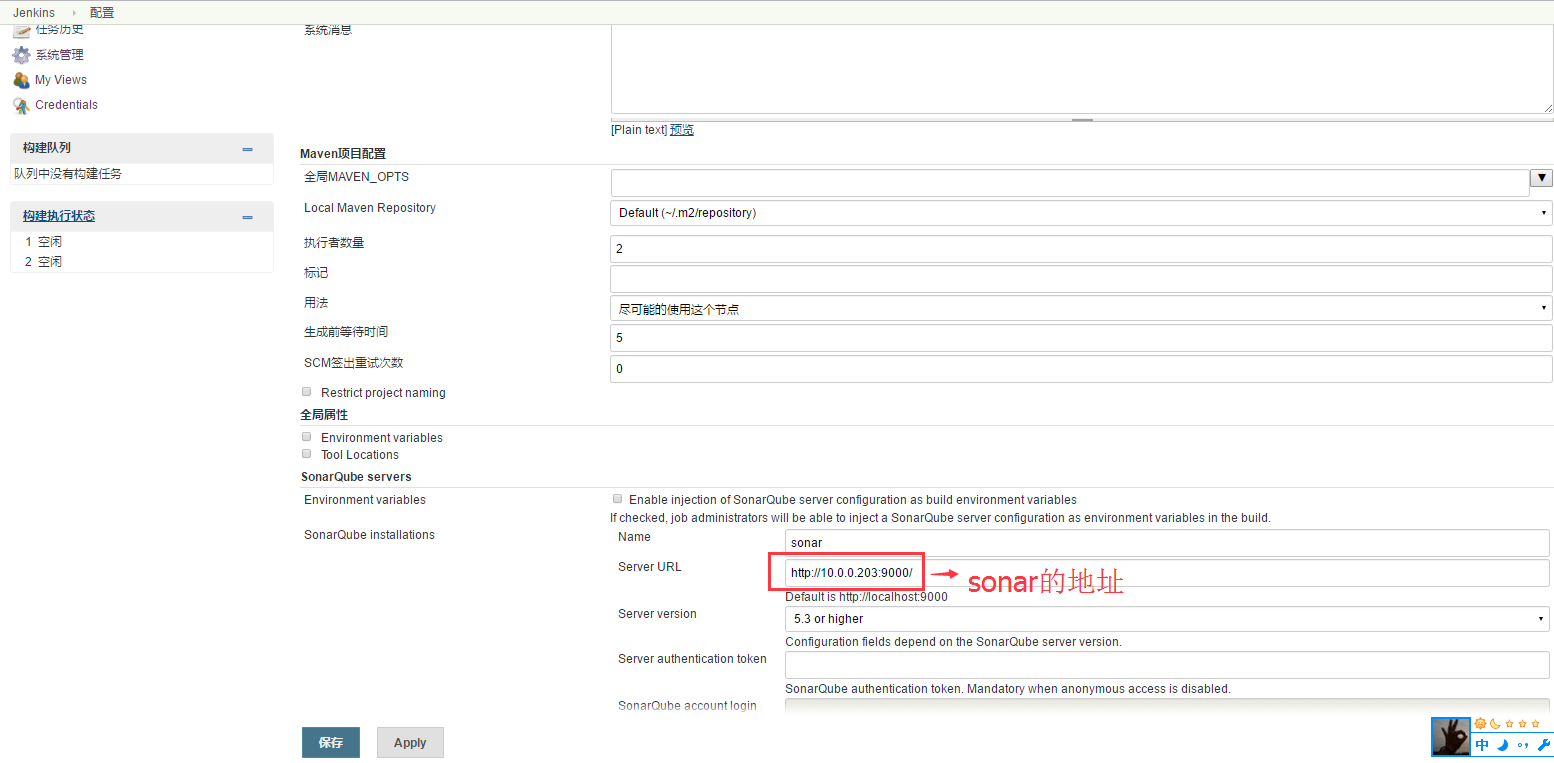The width and height of the screenshot is (1554, 763).
Task: Click the sun face icon in input method bar
Action: click(x=1480, y=723)
